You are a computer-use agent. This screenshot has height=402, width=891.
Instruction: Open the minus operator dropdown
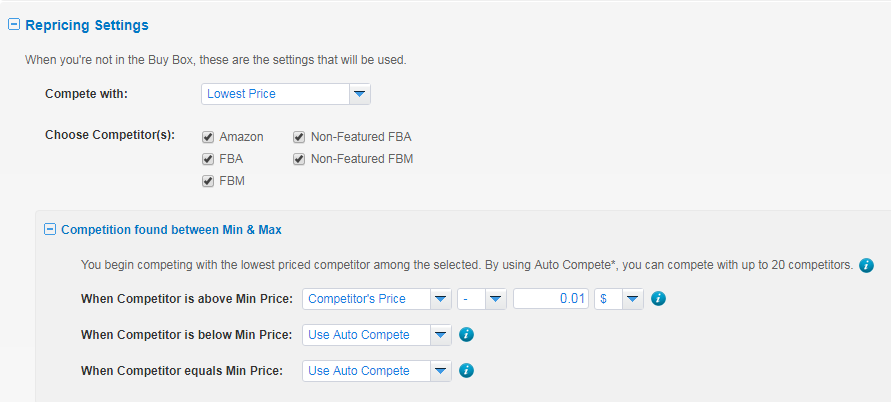coord(482,299)
